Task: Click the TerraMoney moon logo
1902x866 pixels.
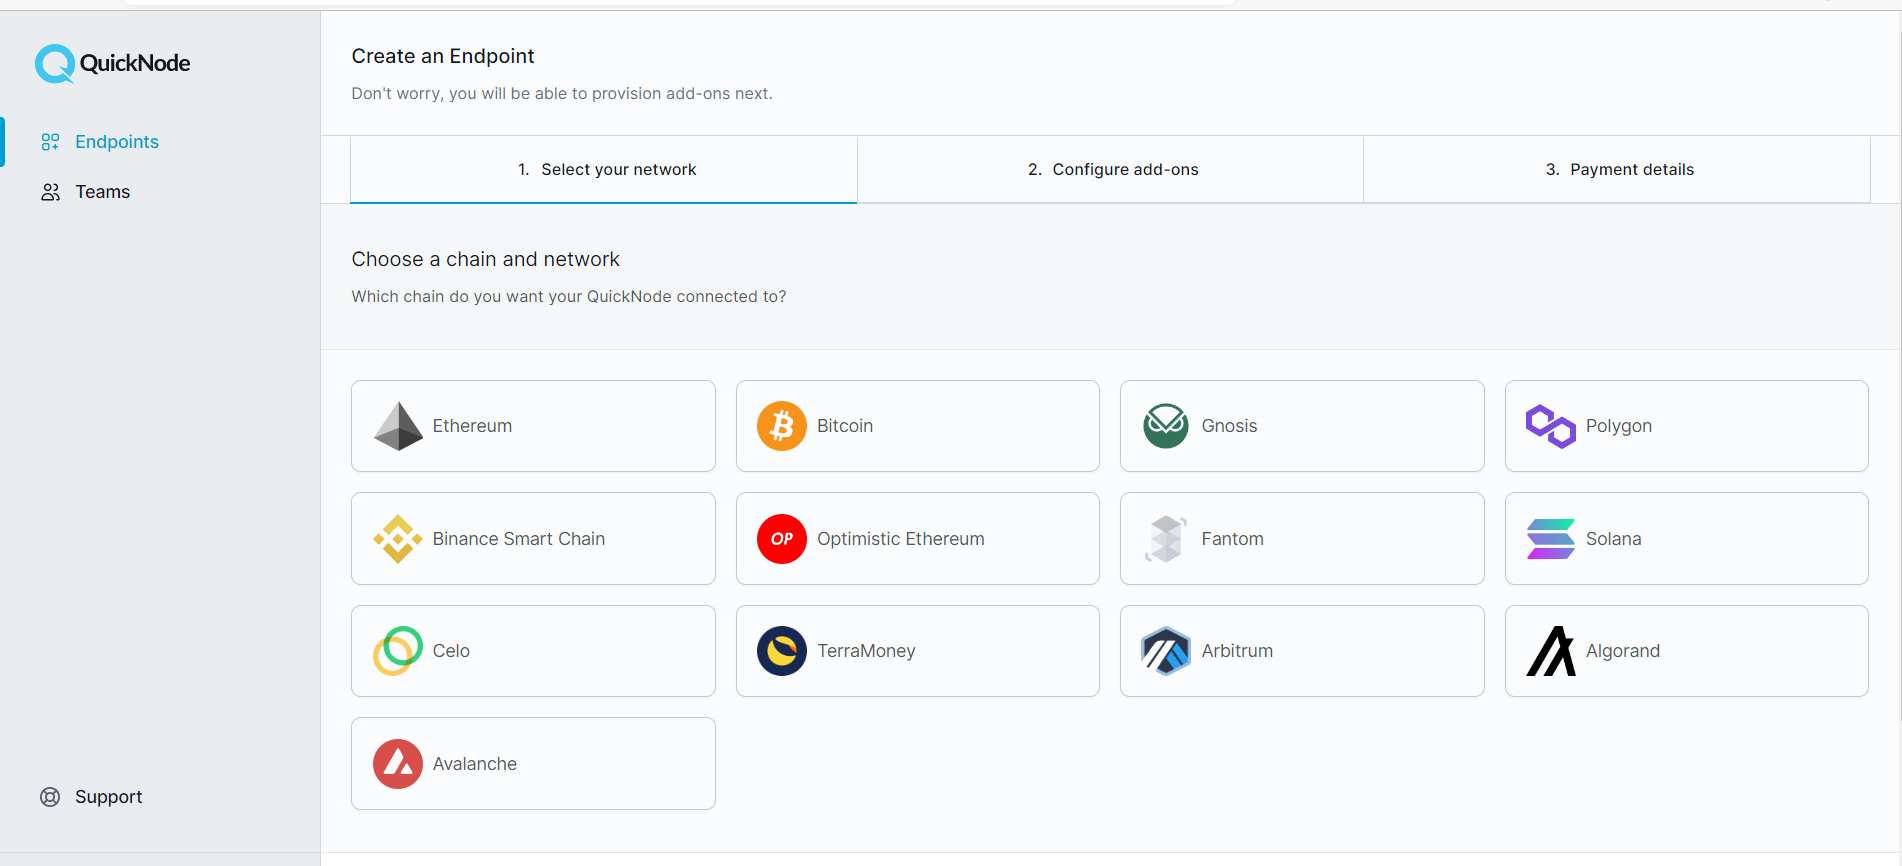Action: click(x=782, y=651)
